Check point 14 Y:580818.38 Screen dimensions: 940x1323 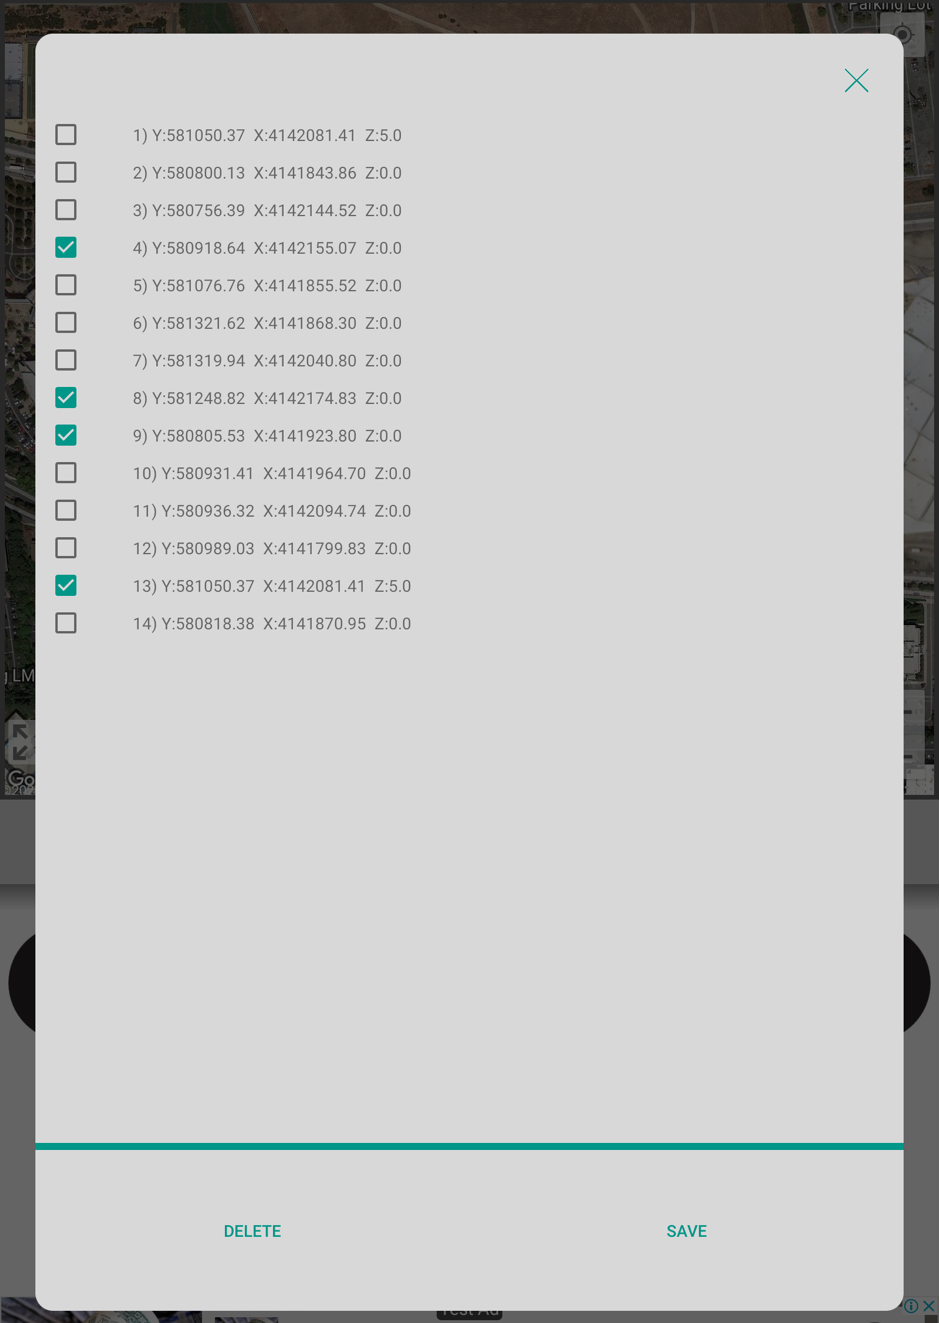pos(66,623)
